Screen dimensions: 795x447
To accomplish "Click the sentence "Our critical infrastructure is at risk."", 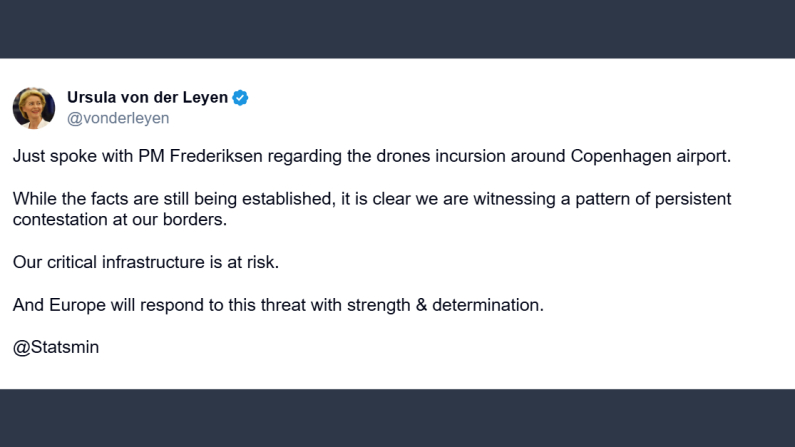I will (148, 262).
